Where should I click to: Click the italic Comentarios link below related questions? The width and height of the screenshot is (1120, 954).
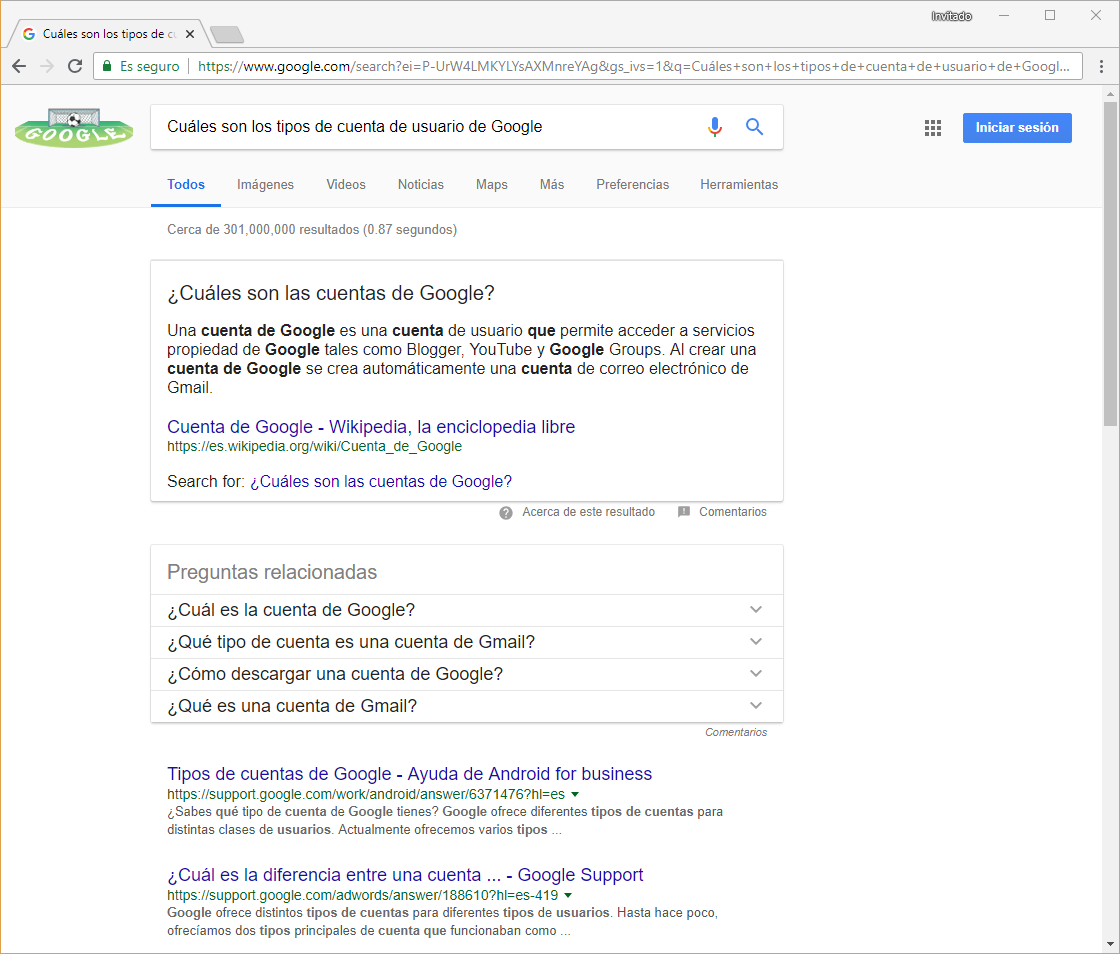coord(736,732)
